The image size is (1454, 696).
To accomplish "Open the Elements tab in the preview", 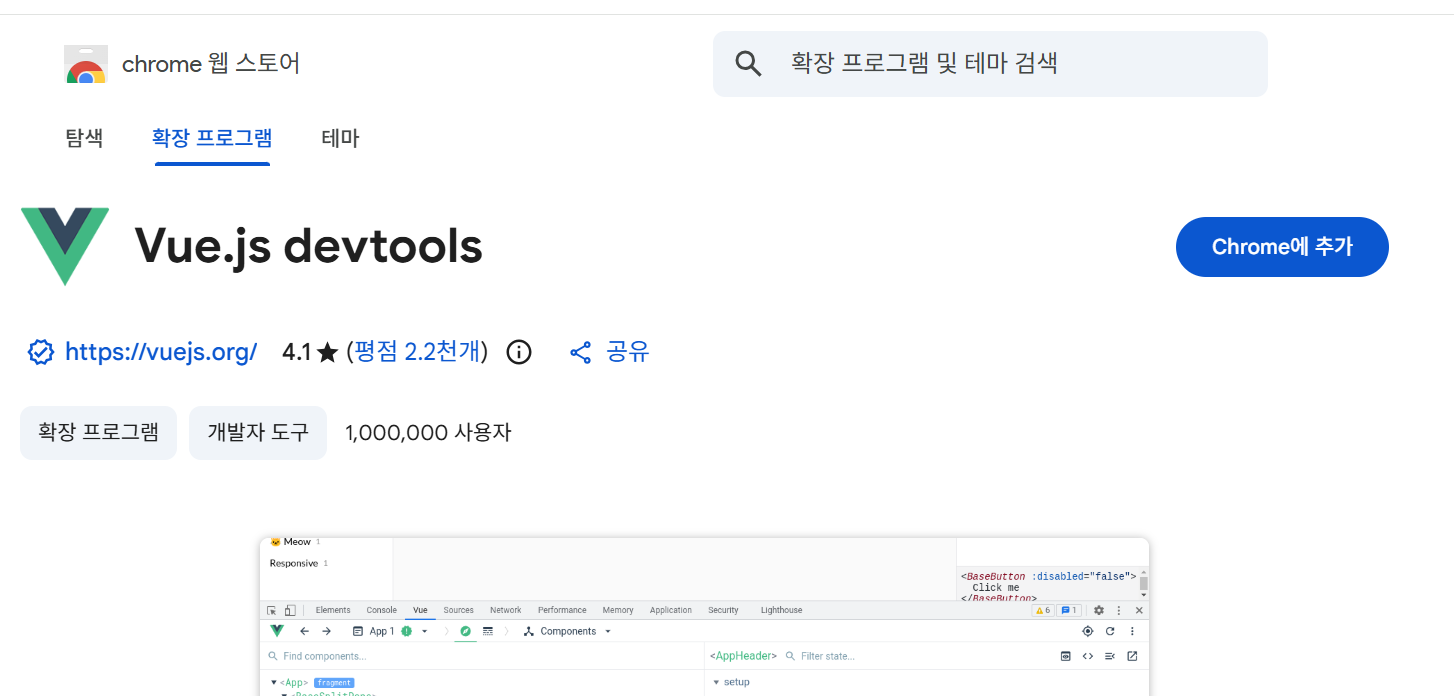I will point(333,610).
